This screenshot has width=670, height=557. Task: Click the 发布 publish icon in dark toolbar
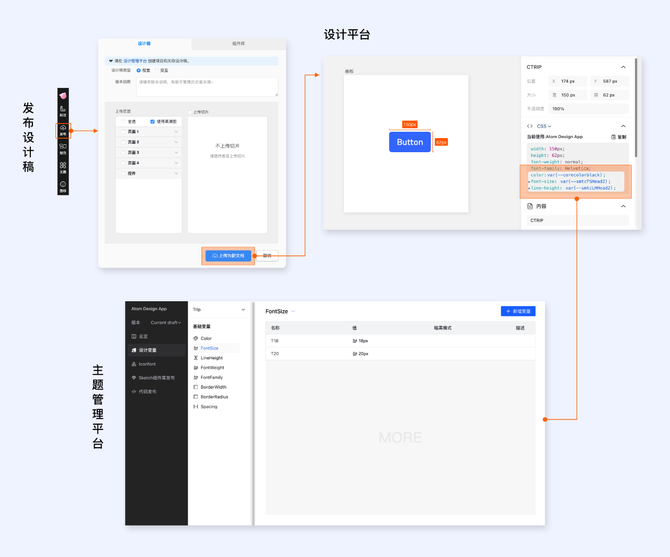(x=63, y=129)
